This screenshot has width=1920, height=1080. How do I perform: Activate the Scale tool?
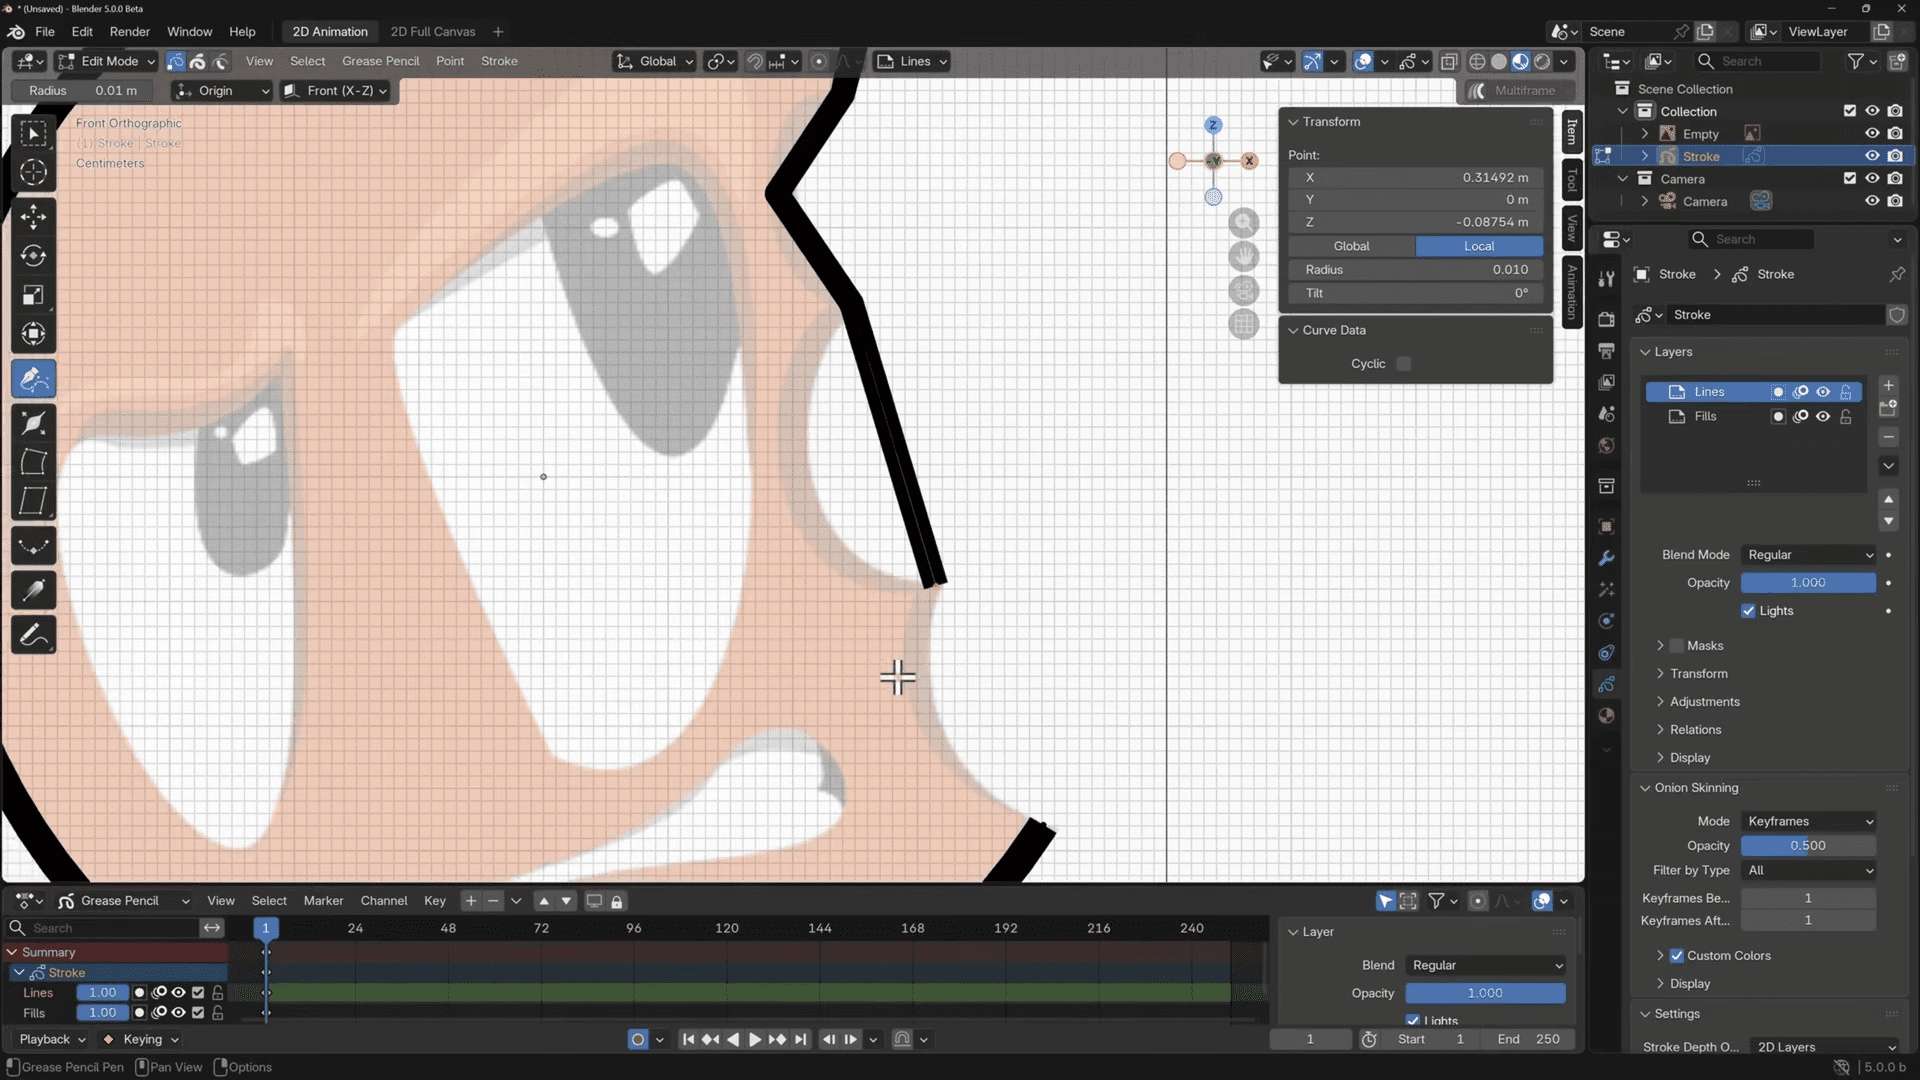point(33,295)
